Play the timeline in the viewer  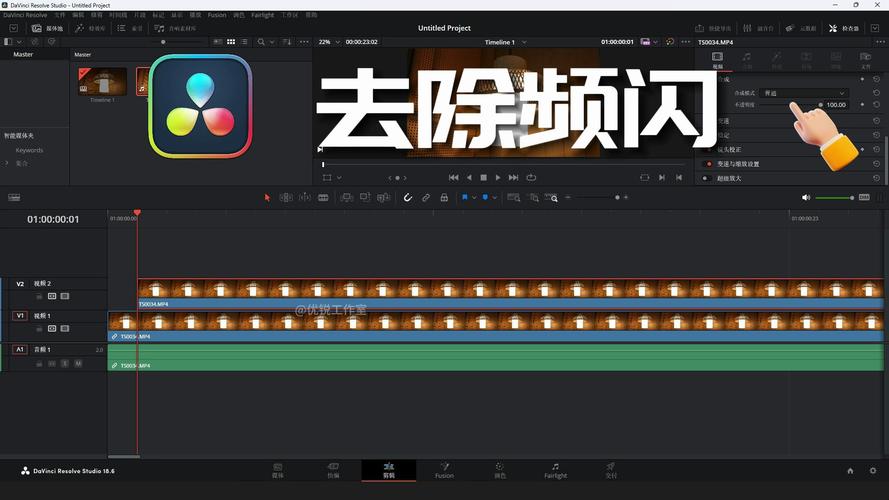click(498, 177)
